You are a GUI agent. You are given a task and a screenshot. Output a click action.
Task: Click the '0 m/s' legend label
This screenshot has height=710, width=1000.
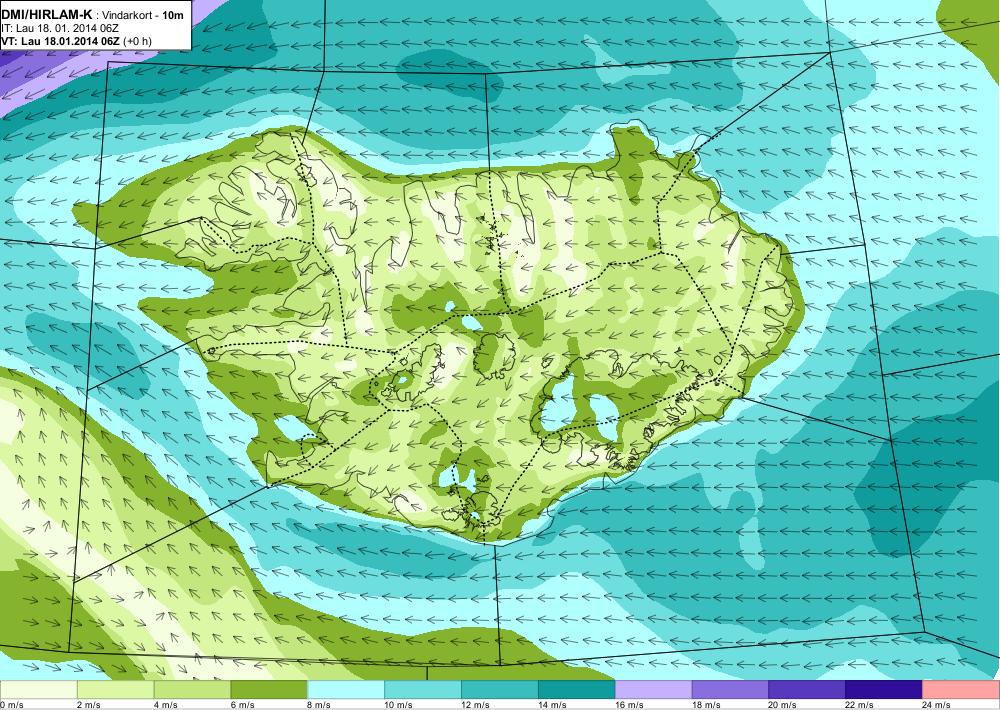click(x=11, y=705)
